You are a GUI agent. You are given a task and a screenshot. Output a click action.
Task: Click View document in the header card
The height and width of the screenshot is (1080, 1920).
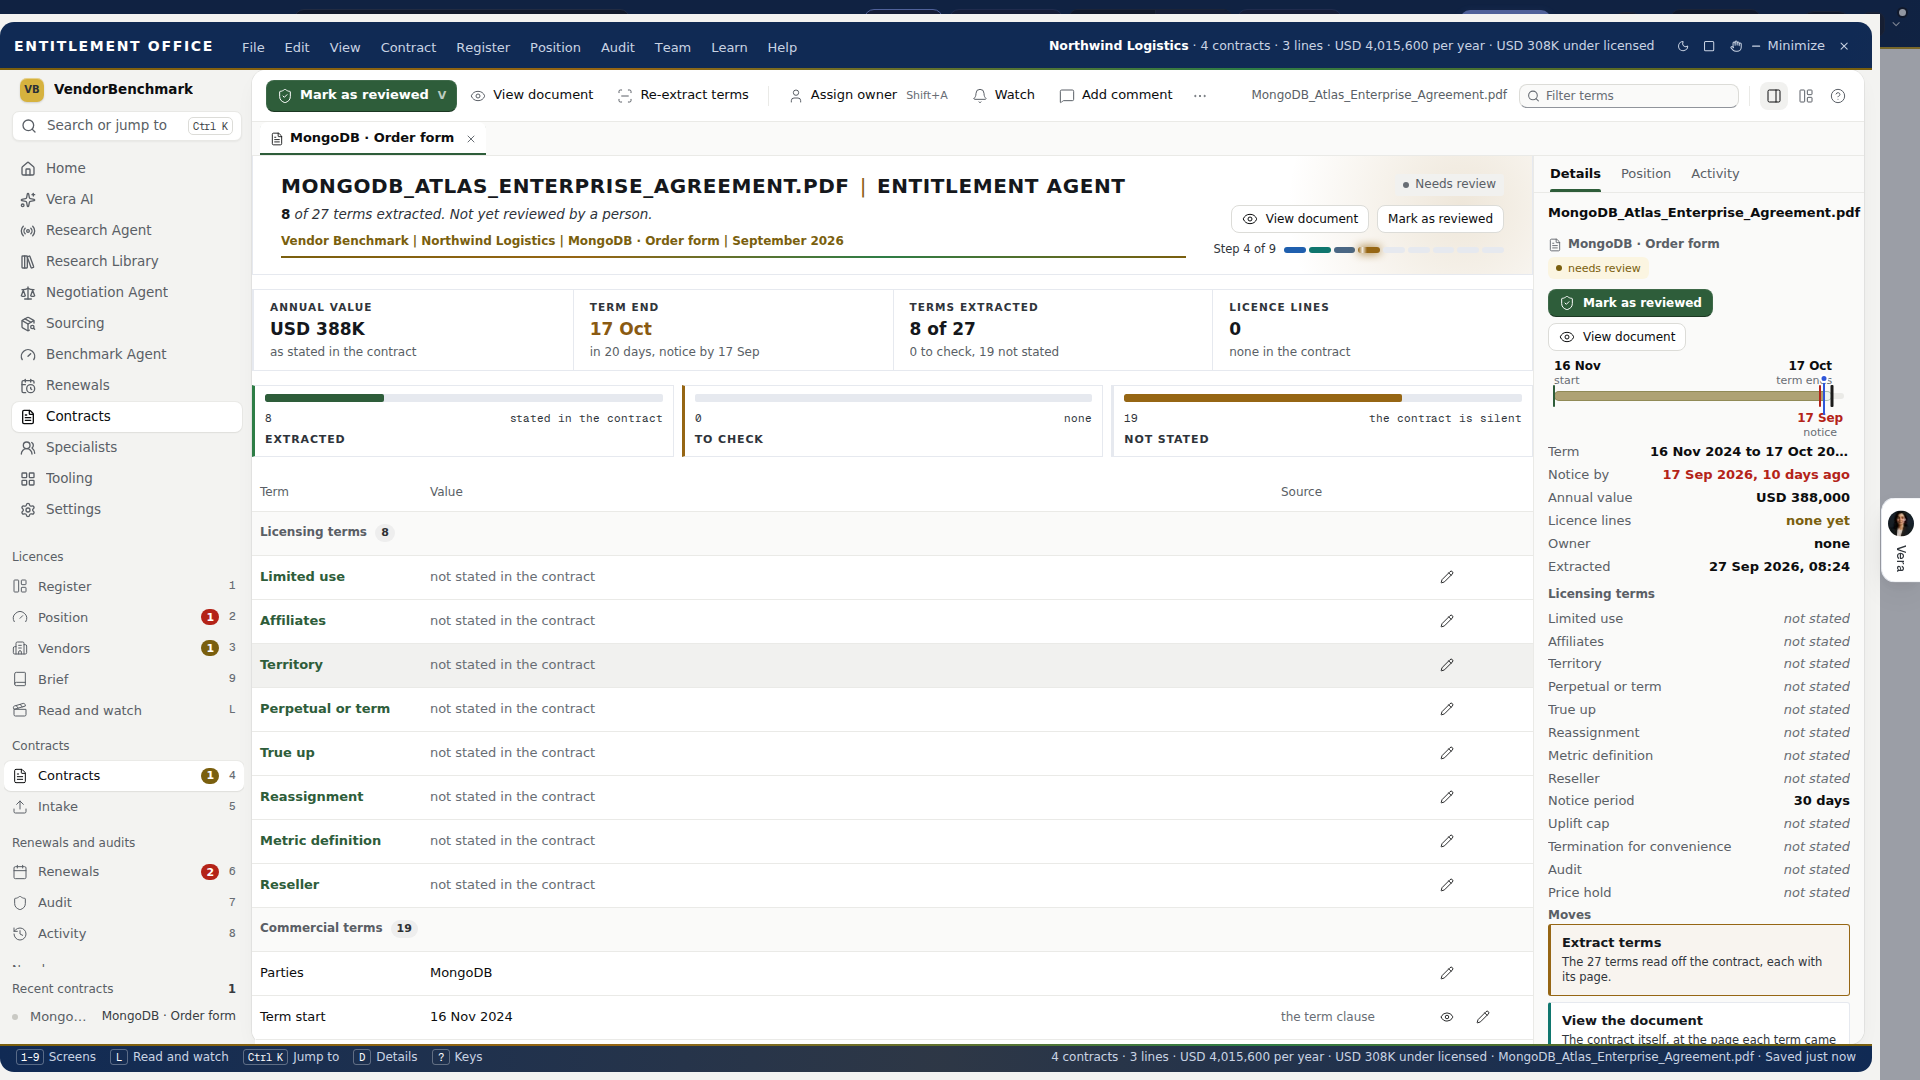click(x=1300, y=219)
